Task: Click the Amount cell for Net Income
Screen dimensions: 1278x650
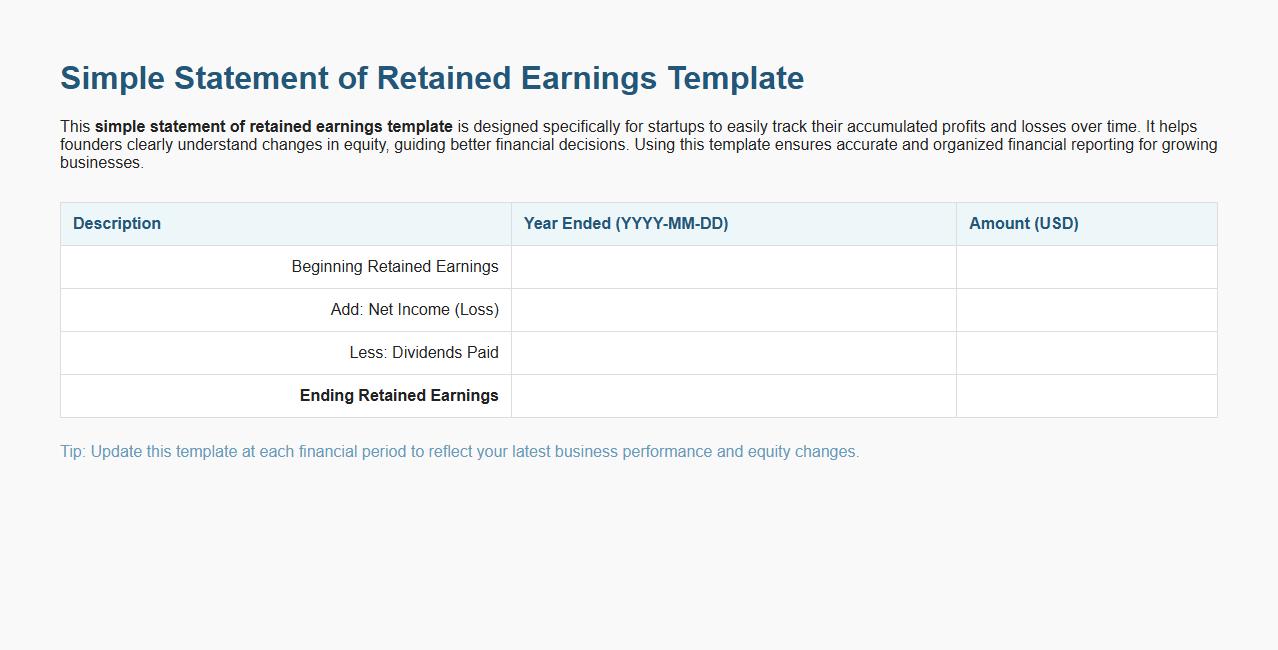Action: (1086, 309)
